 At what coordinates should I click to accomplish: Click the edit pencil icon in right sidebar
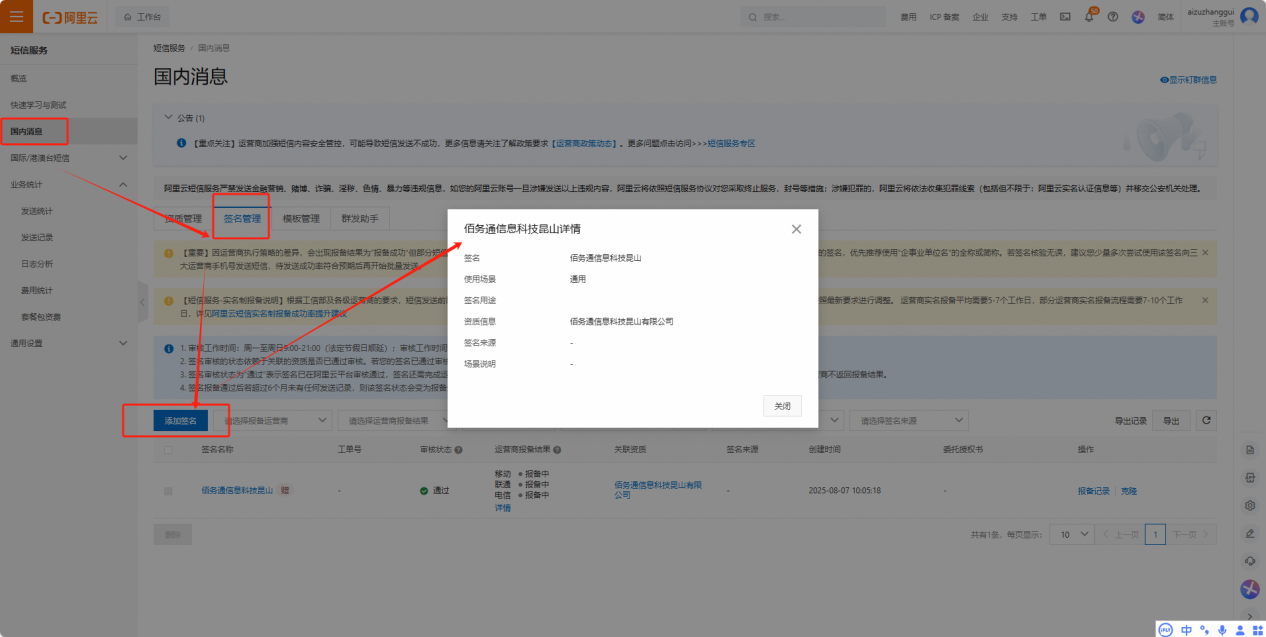(1249, 533)
